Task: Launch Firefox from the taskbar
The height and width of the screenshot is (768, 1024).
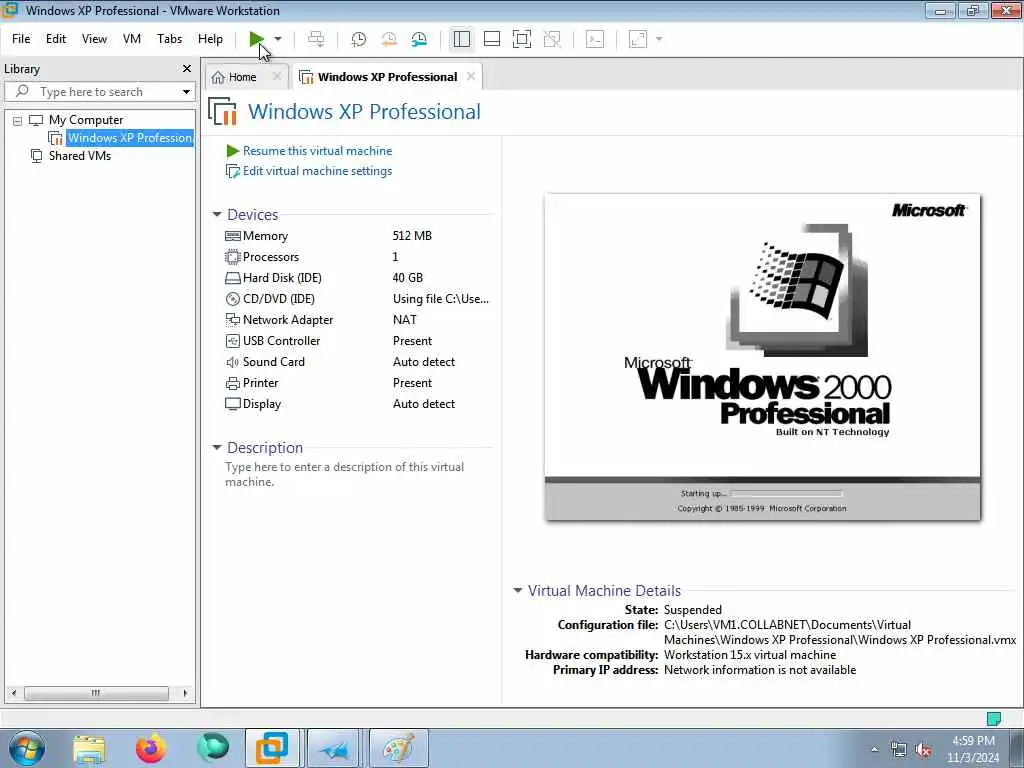Action: point(151,748)
